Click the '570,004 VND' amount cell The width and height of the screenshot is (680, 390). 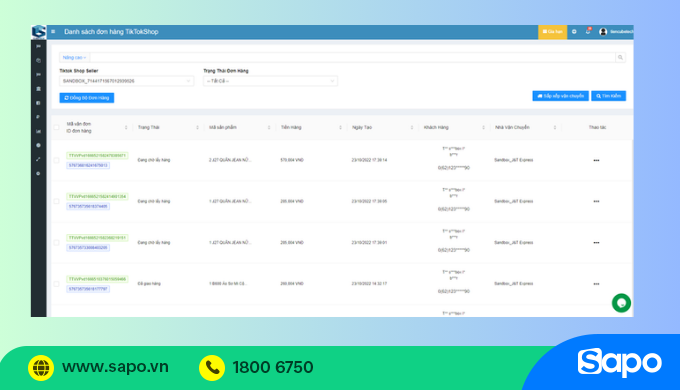pyautogui.click(x=292, y=160)
